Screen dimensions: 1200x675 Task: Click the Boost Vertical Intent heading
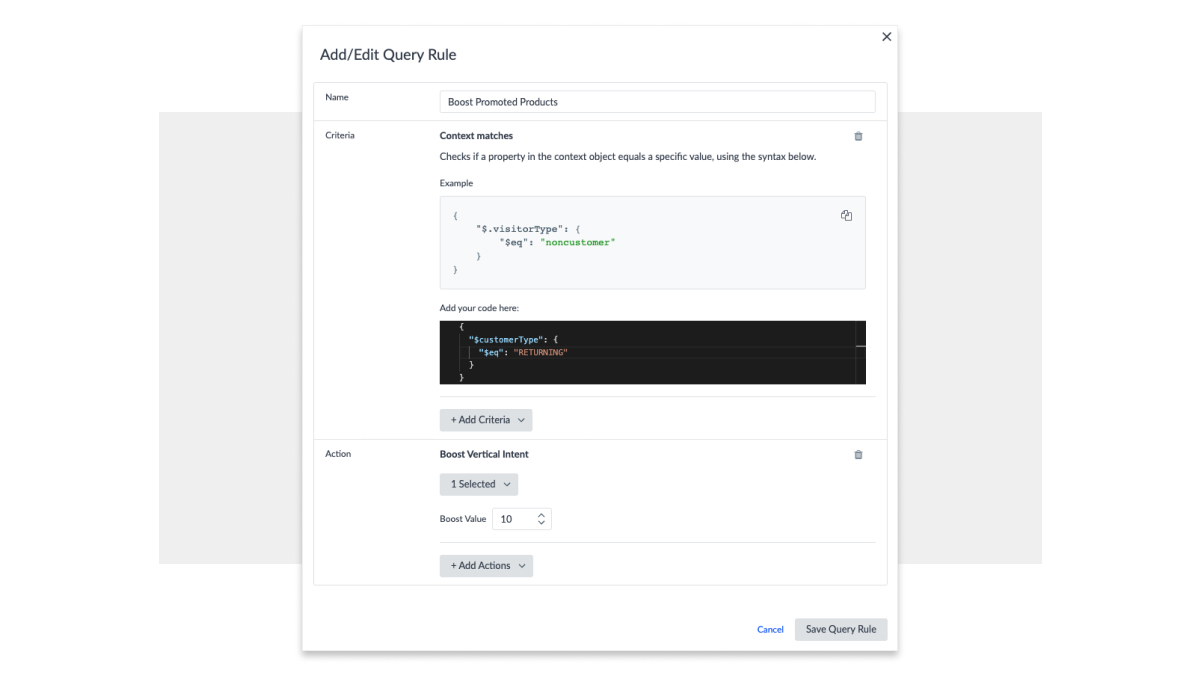pos(484,454)
